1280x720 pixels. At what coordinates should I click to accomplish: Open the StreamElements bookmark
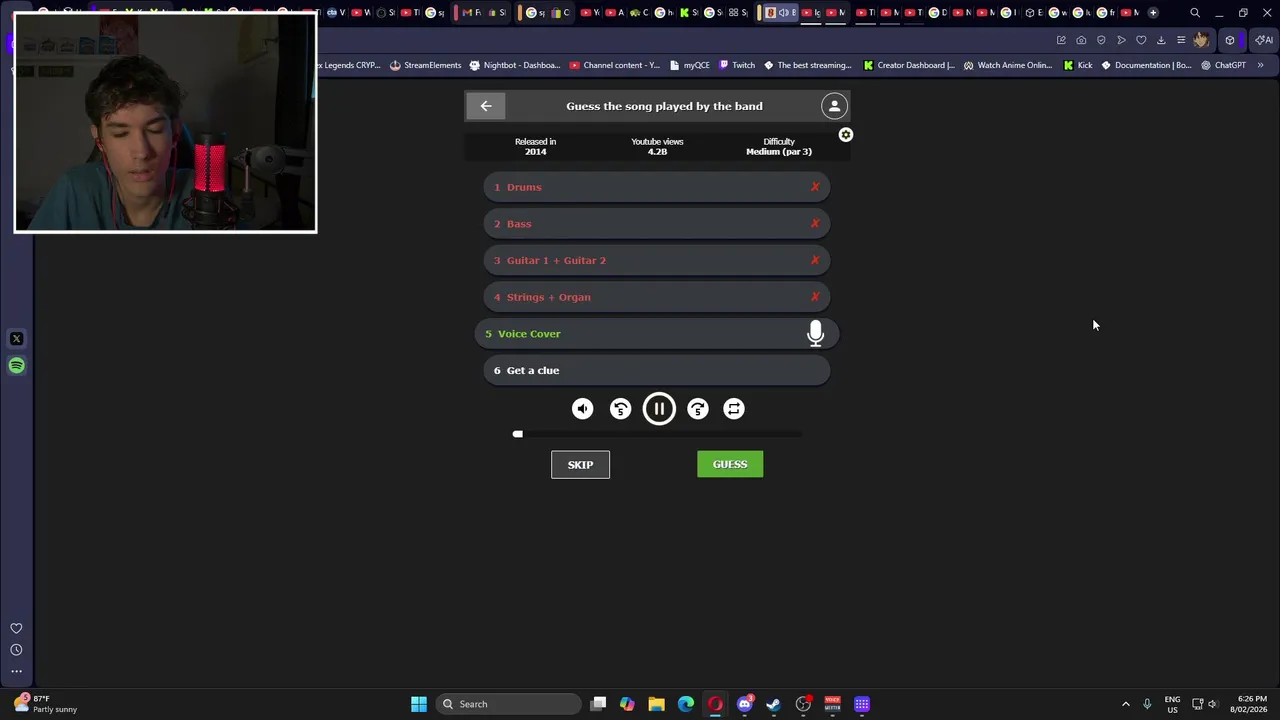425,65
